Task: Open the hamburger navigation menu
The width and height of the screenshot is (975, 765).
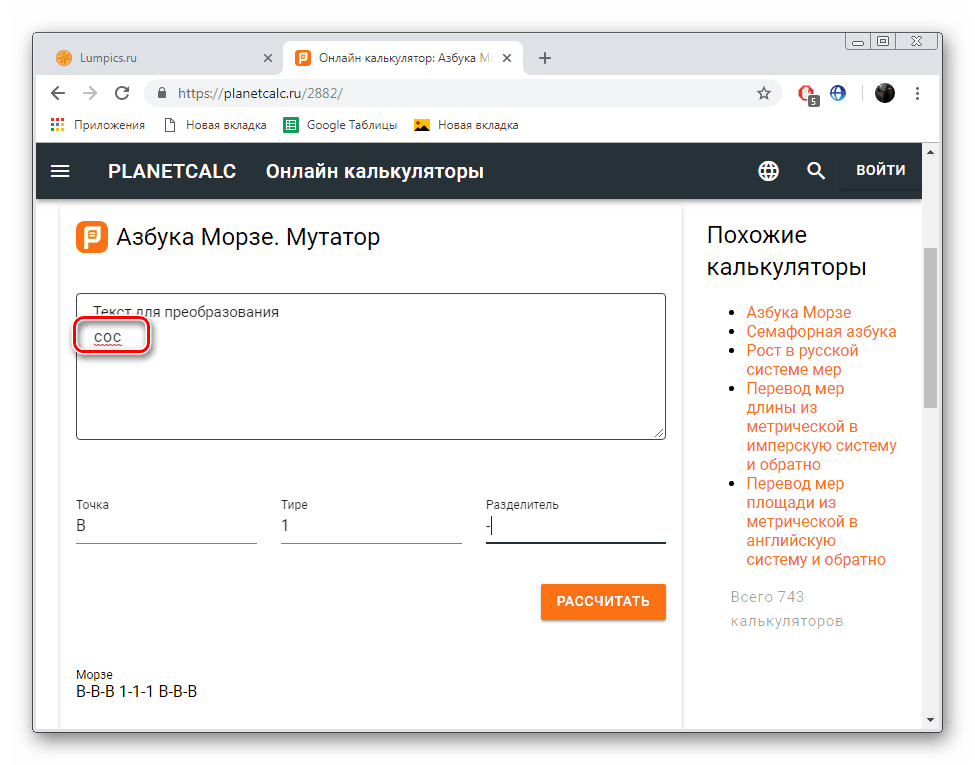Action: [x=60, y=171]
